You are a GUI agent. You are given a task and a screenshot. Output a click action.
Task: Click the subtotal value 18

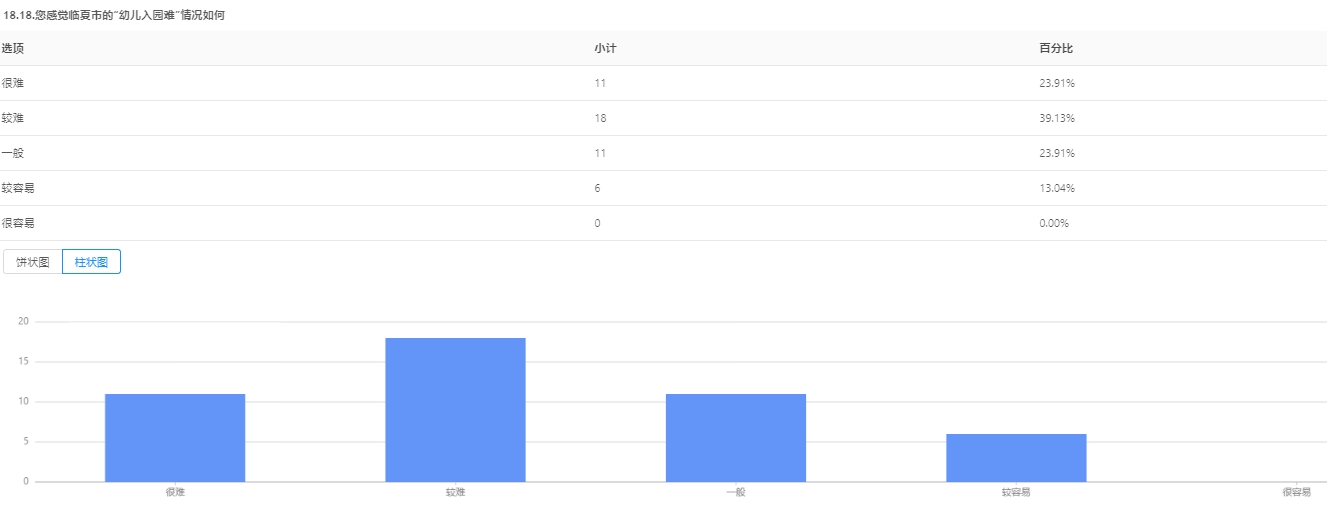[x=600, y=118]
